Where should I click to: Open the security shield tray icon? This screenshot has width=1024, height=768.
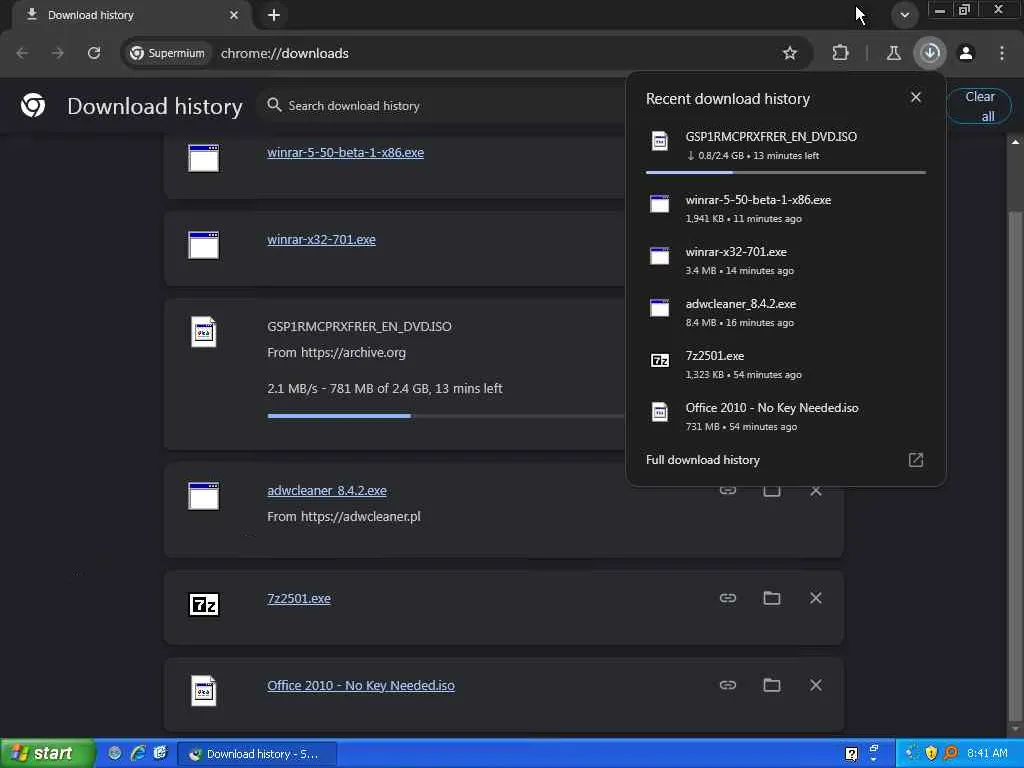tap(931, 753)
